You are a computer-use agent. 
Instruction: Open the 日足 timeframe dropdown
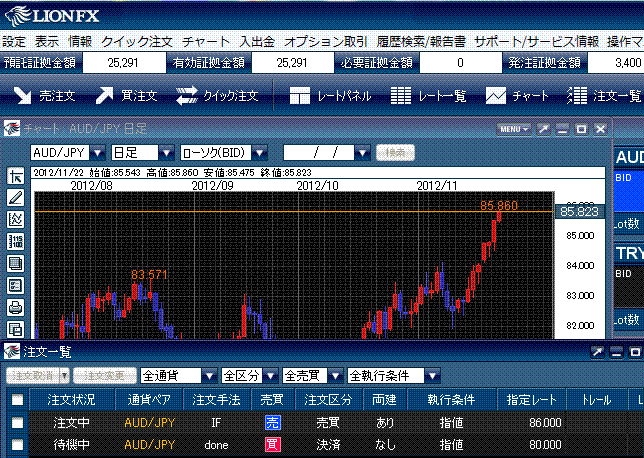pos(166,153)
